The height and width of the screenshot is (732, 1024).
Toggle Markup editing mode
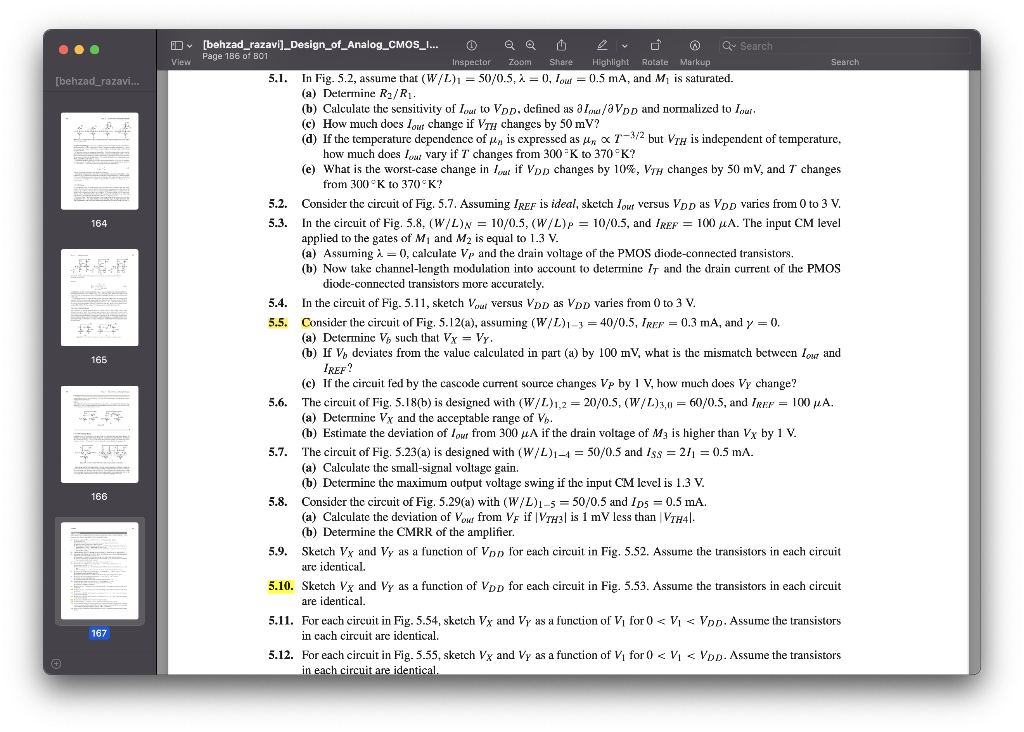tap(694, 45)
